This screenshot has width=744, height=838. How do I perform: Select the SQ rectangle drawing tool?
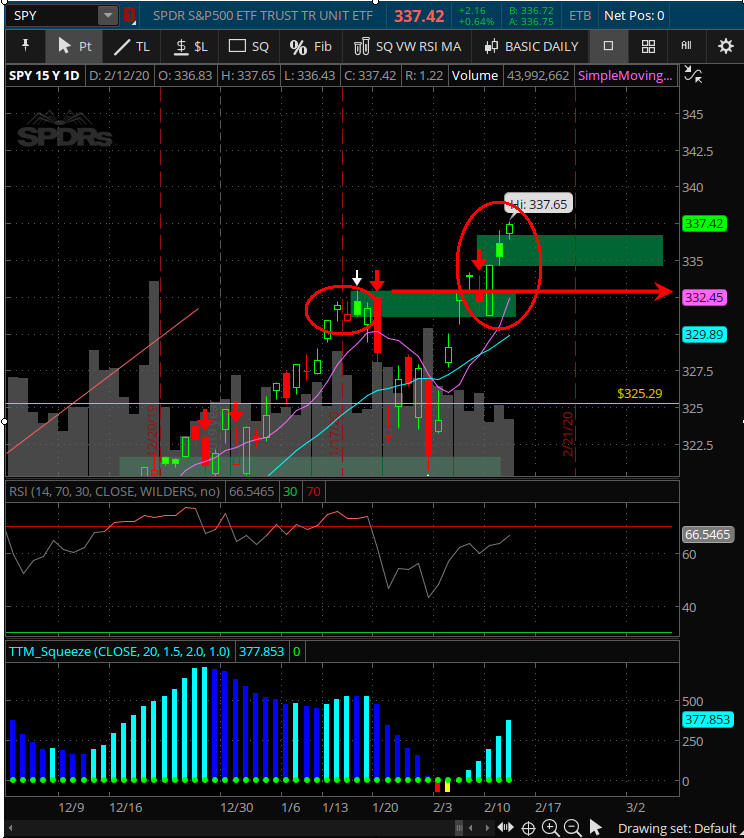coord(249,46)
